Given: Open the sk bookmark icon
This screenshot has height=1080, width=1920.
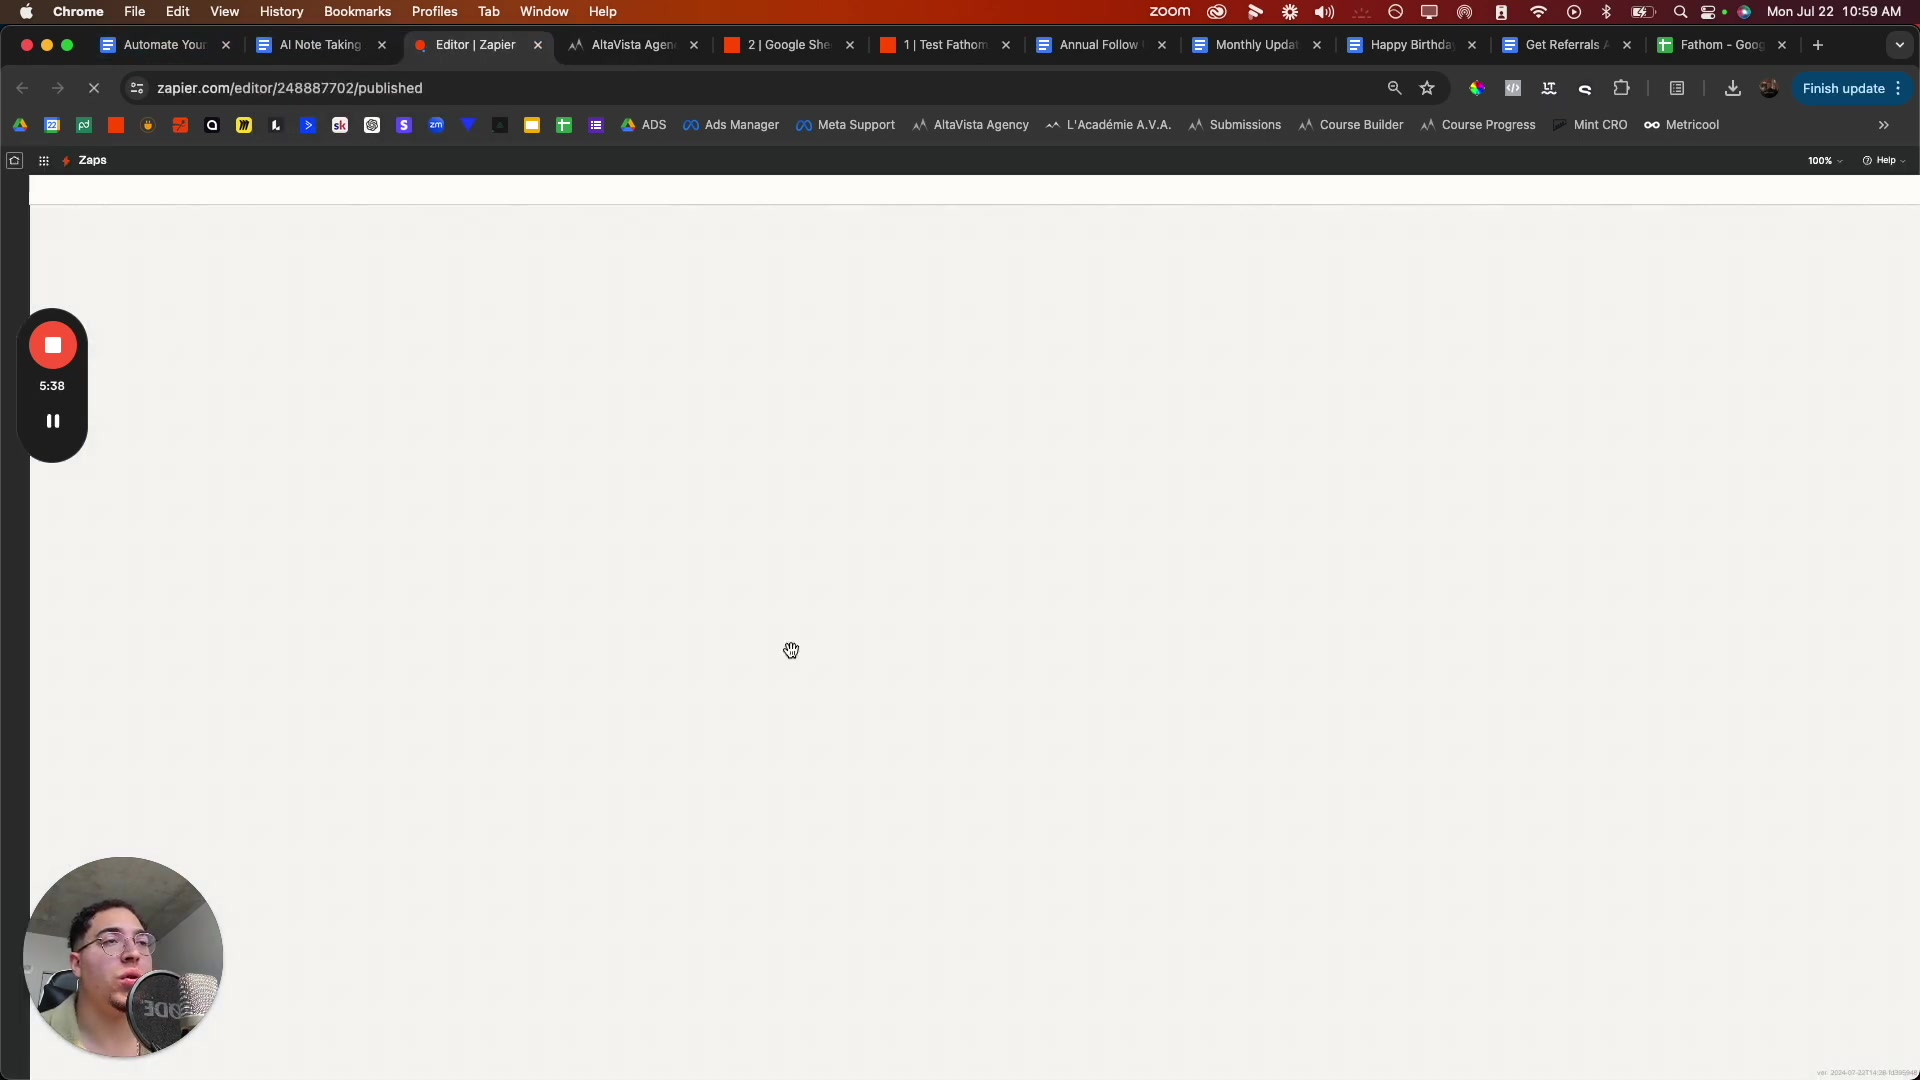Looking at the screenshot, I should (340, 125).
